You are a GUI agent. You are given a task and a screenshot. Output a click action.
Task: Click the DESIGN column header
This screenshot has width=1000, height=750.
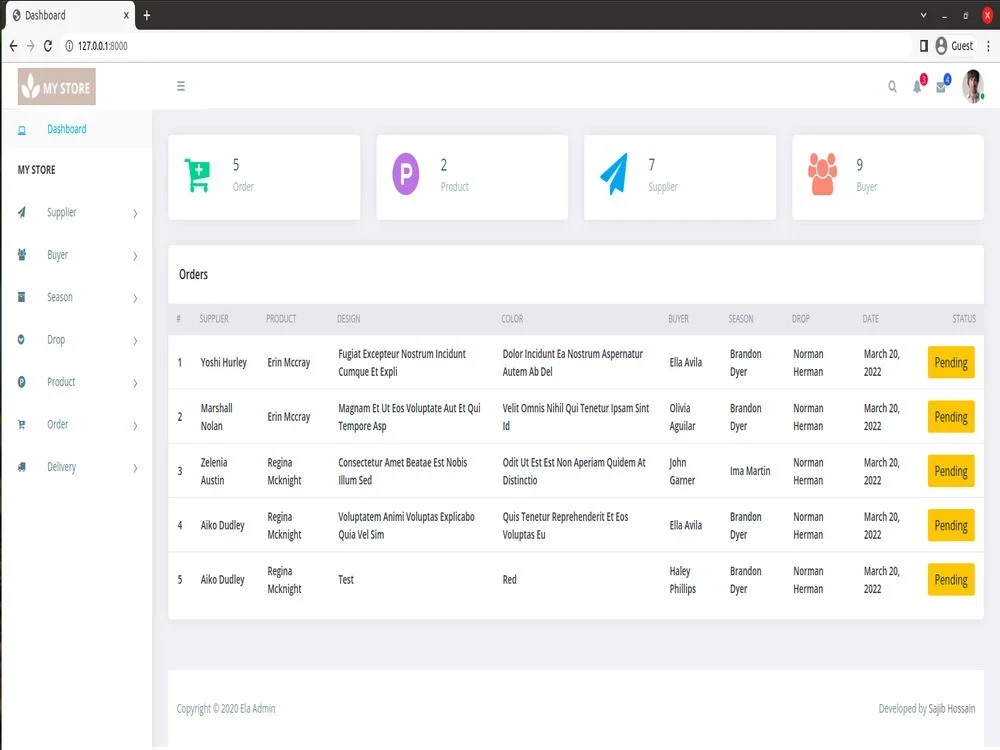348,319
